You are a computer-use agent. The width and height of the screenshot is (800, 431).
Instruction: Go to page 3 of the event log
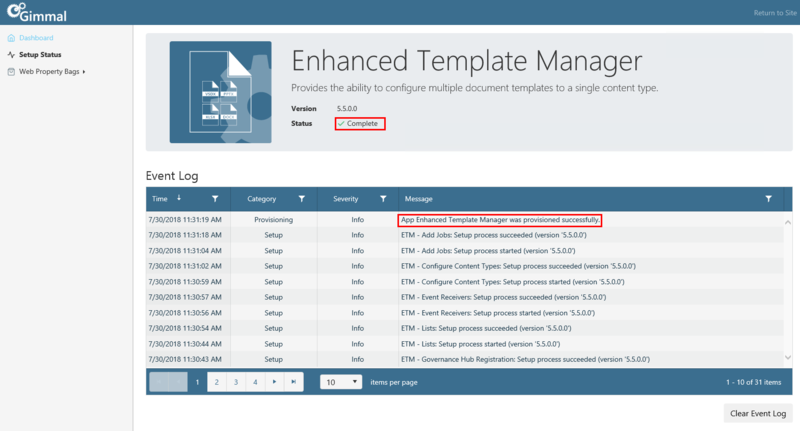pyautogui.click(x=236, y=382)
